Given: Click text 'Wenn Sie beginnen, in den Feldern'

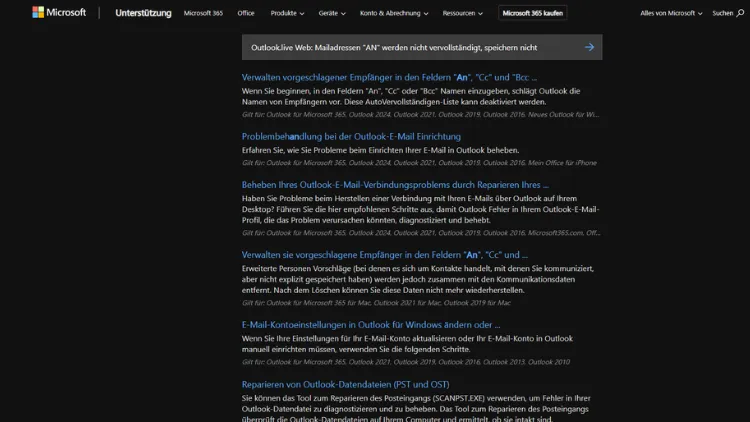Looking at the screenshot, I should (x=411, y=96).
